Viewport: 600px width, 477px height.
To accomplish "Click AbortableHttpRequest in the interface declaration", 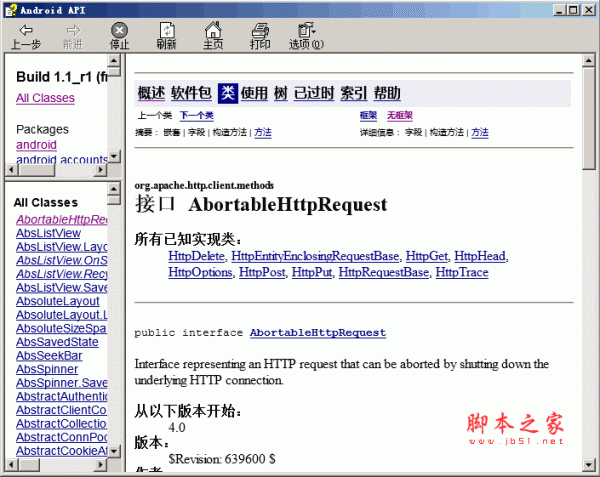I will point(318,332).
